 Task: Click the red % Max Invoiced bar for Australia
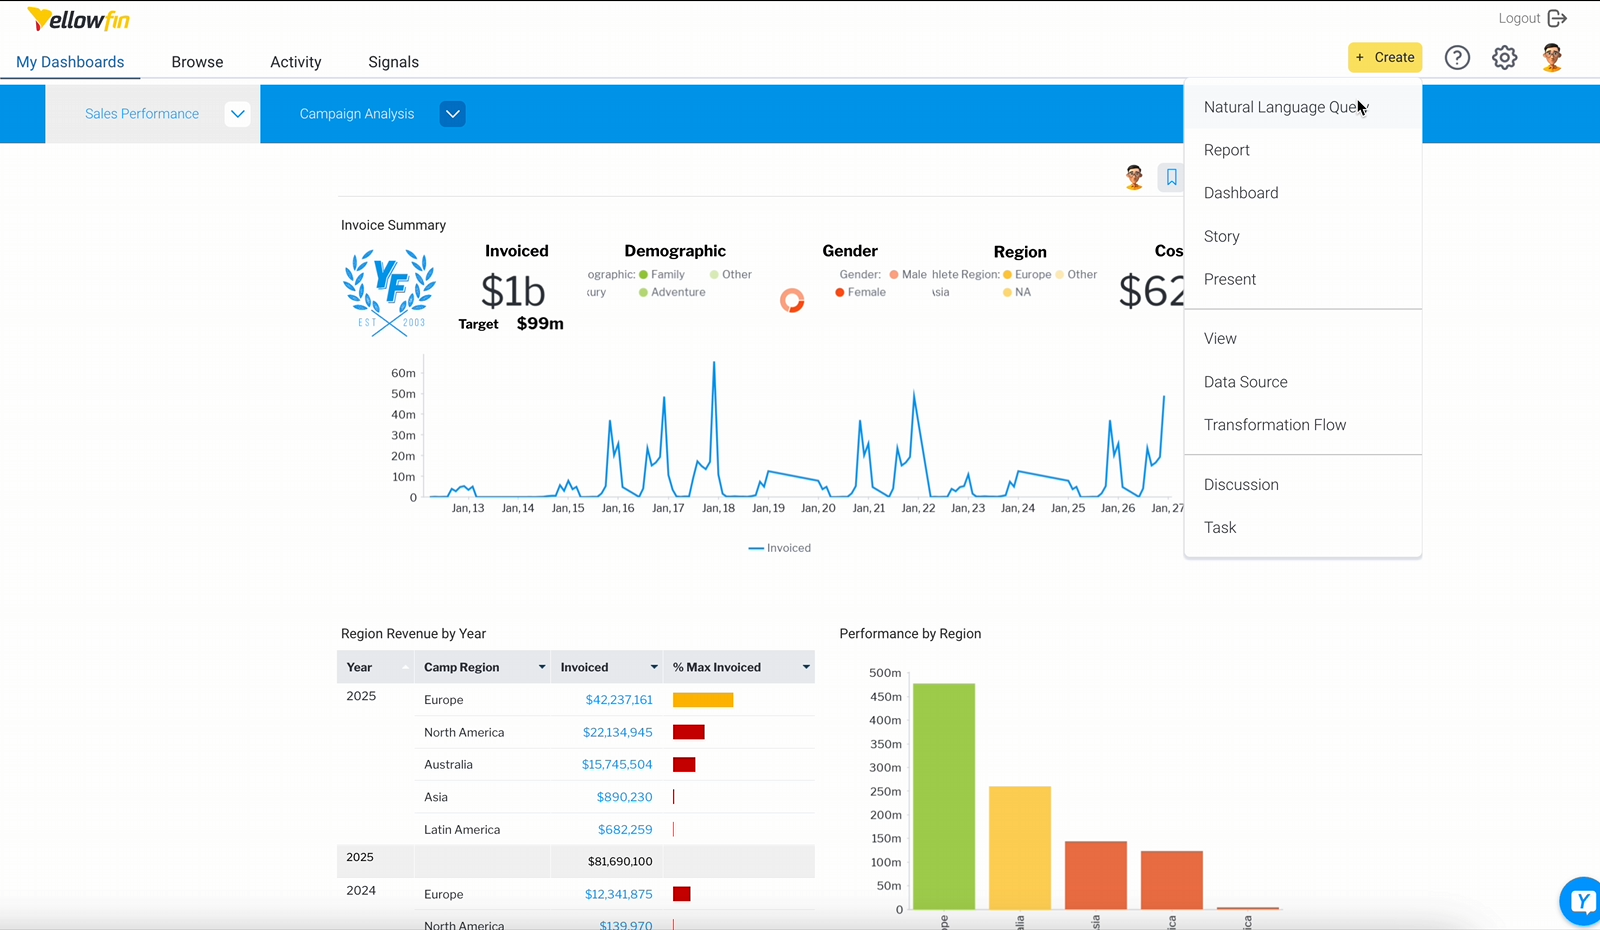686,764
